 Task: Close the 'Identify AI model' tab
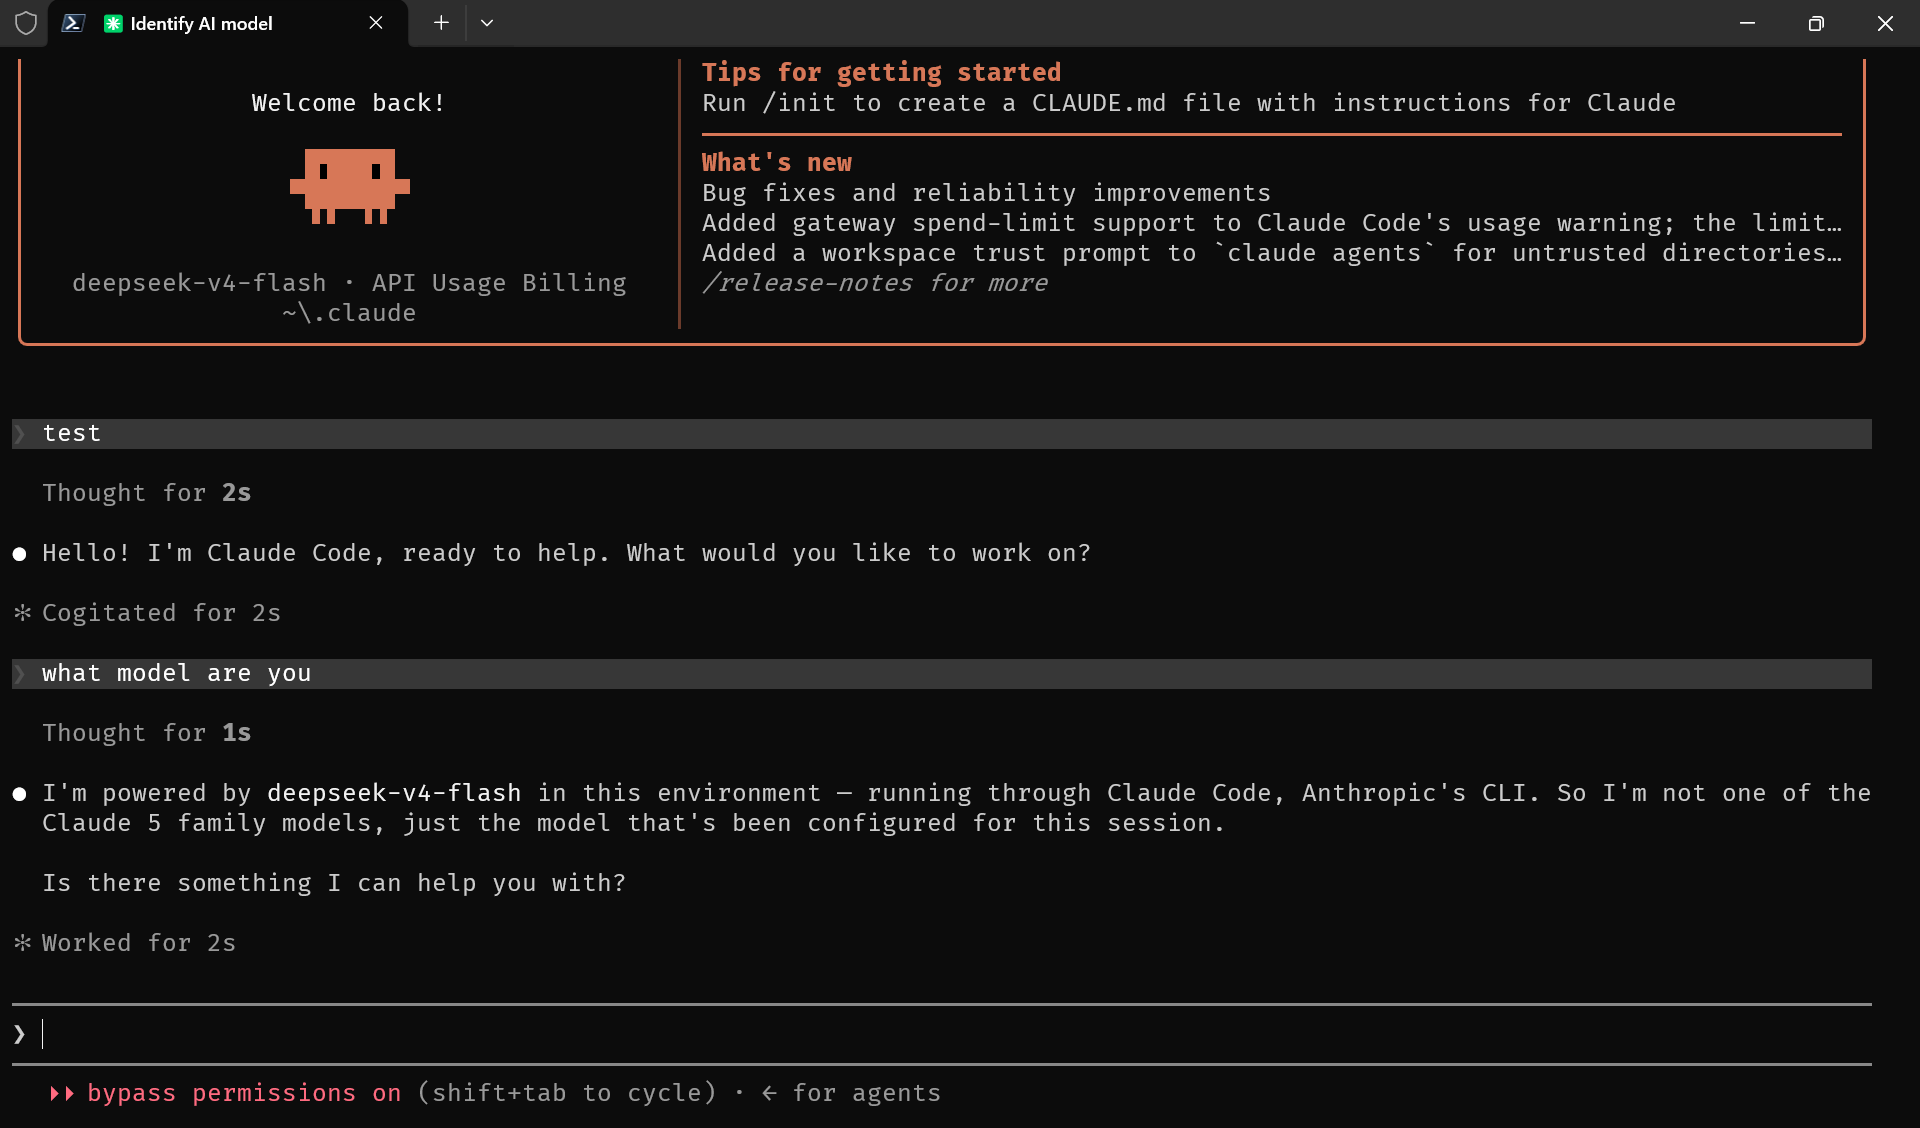click(376, 23)
